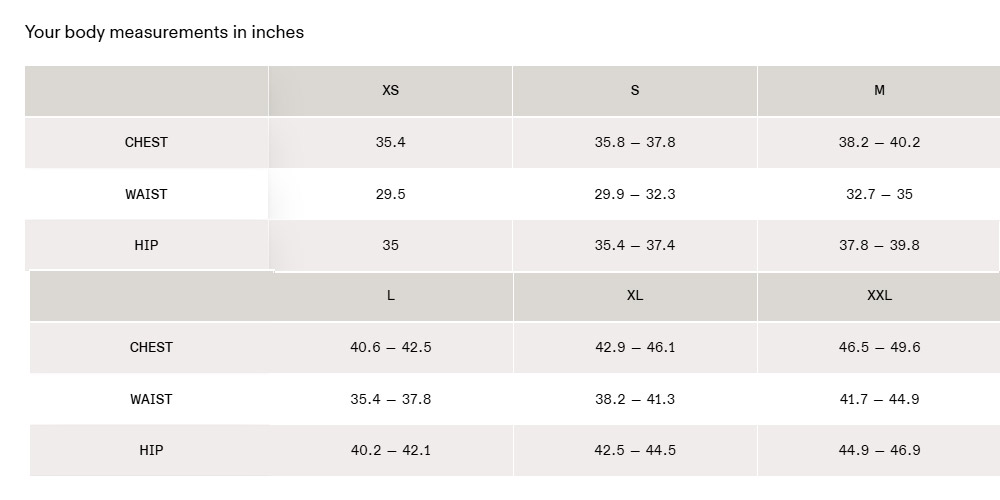This screenshot has width=1000, height=500.
Task: Click the M size column header
Action: [879, 90]
